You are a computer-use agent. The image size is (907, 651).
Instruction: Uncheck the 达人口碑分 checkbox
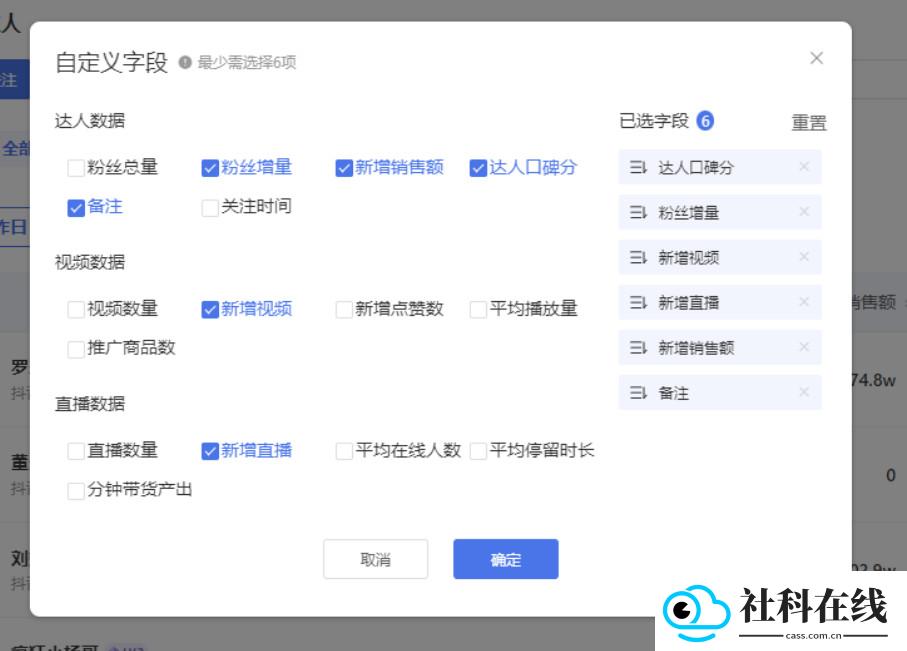(x=478, y=168)
